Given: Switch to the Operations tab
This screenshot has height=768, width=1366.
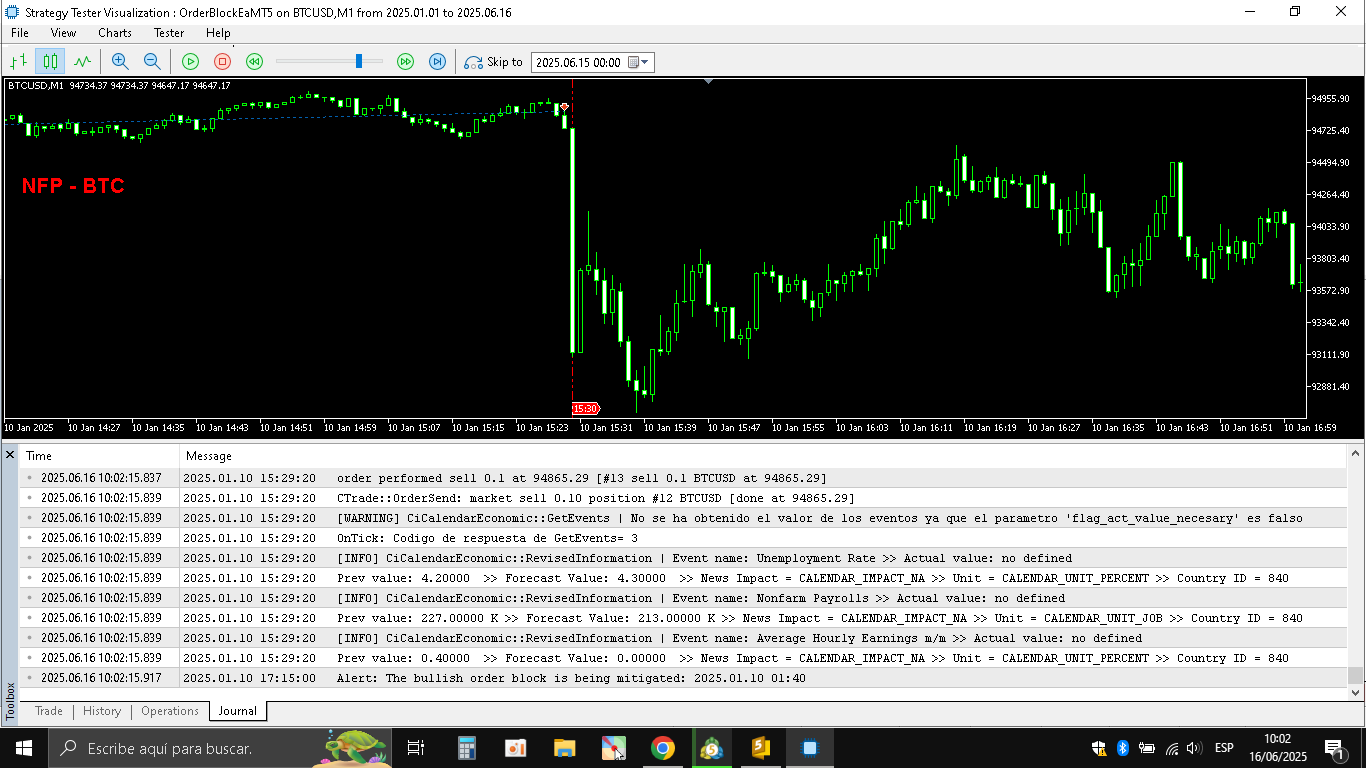Looking at the screenshot, I should 170,711.
